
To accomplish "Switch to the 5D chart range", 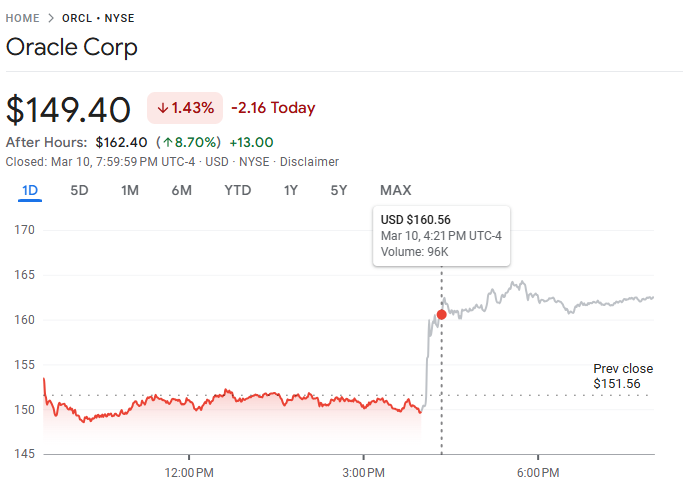I will click(x=79, y=191).
